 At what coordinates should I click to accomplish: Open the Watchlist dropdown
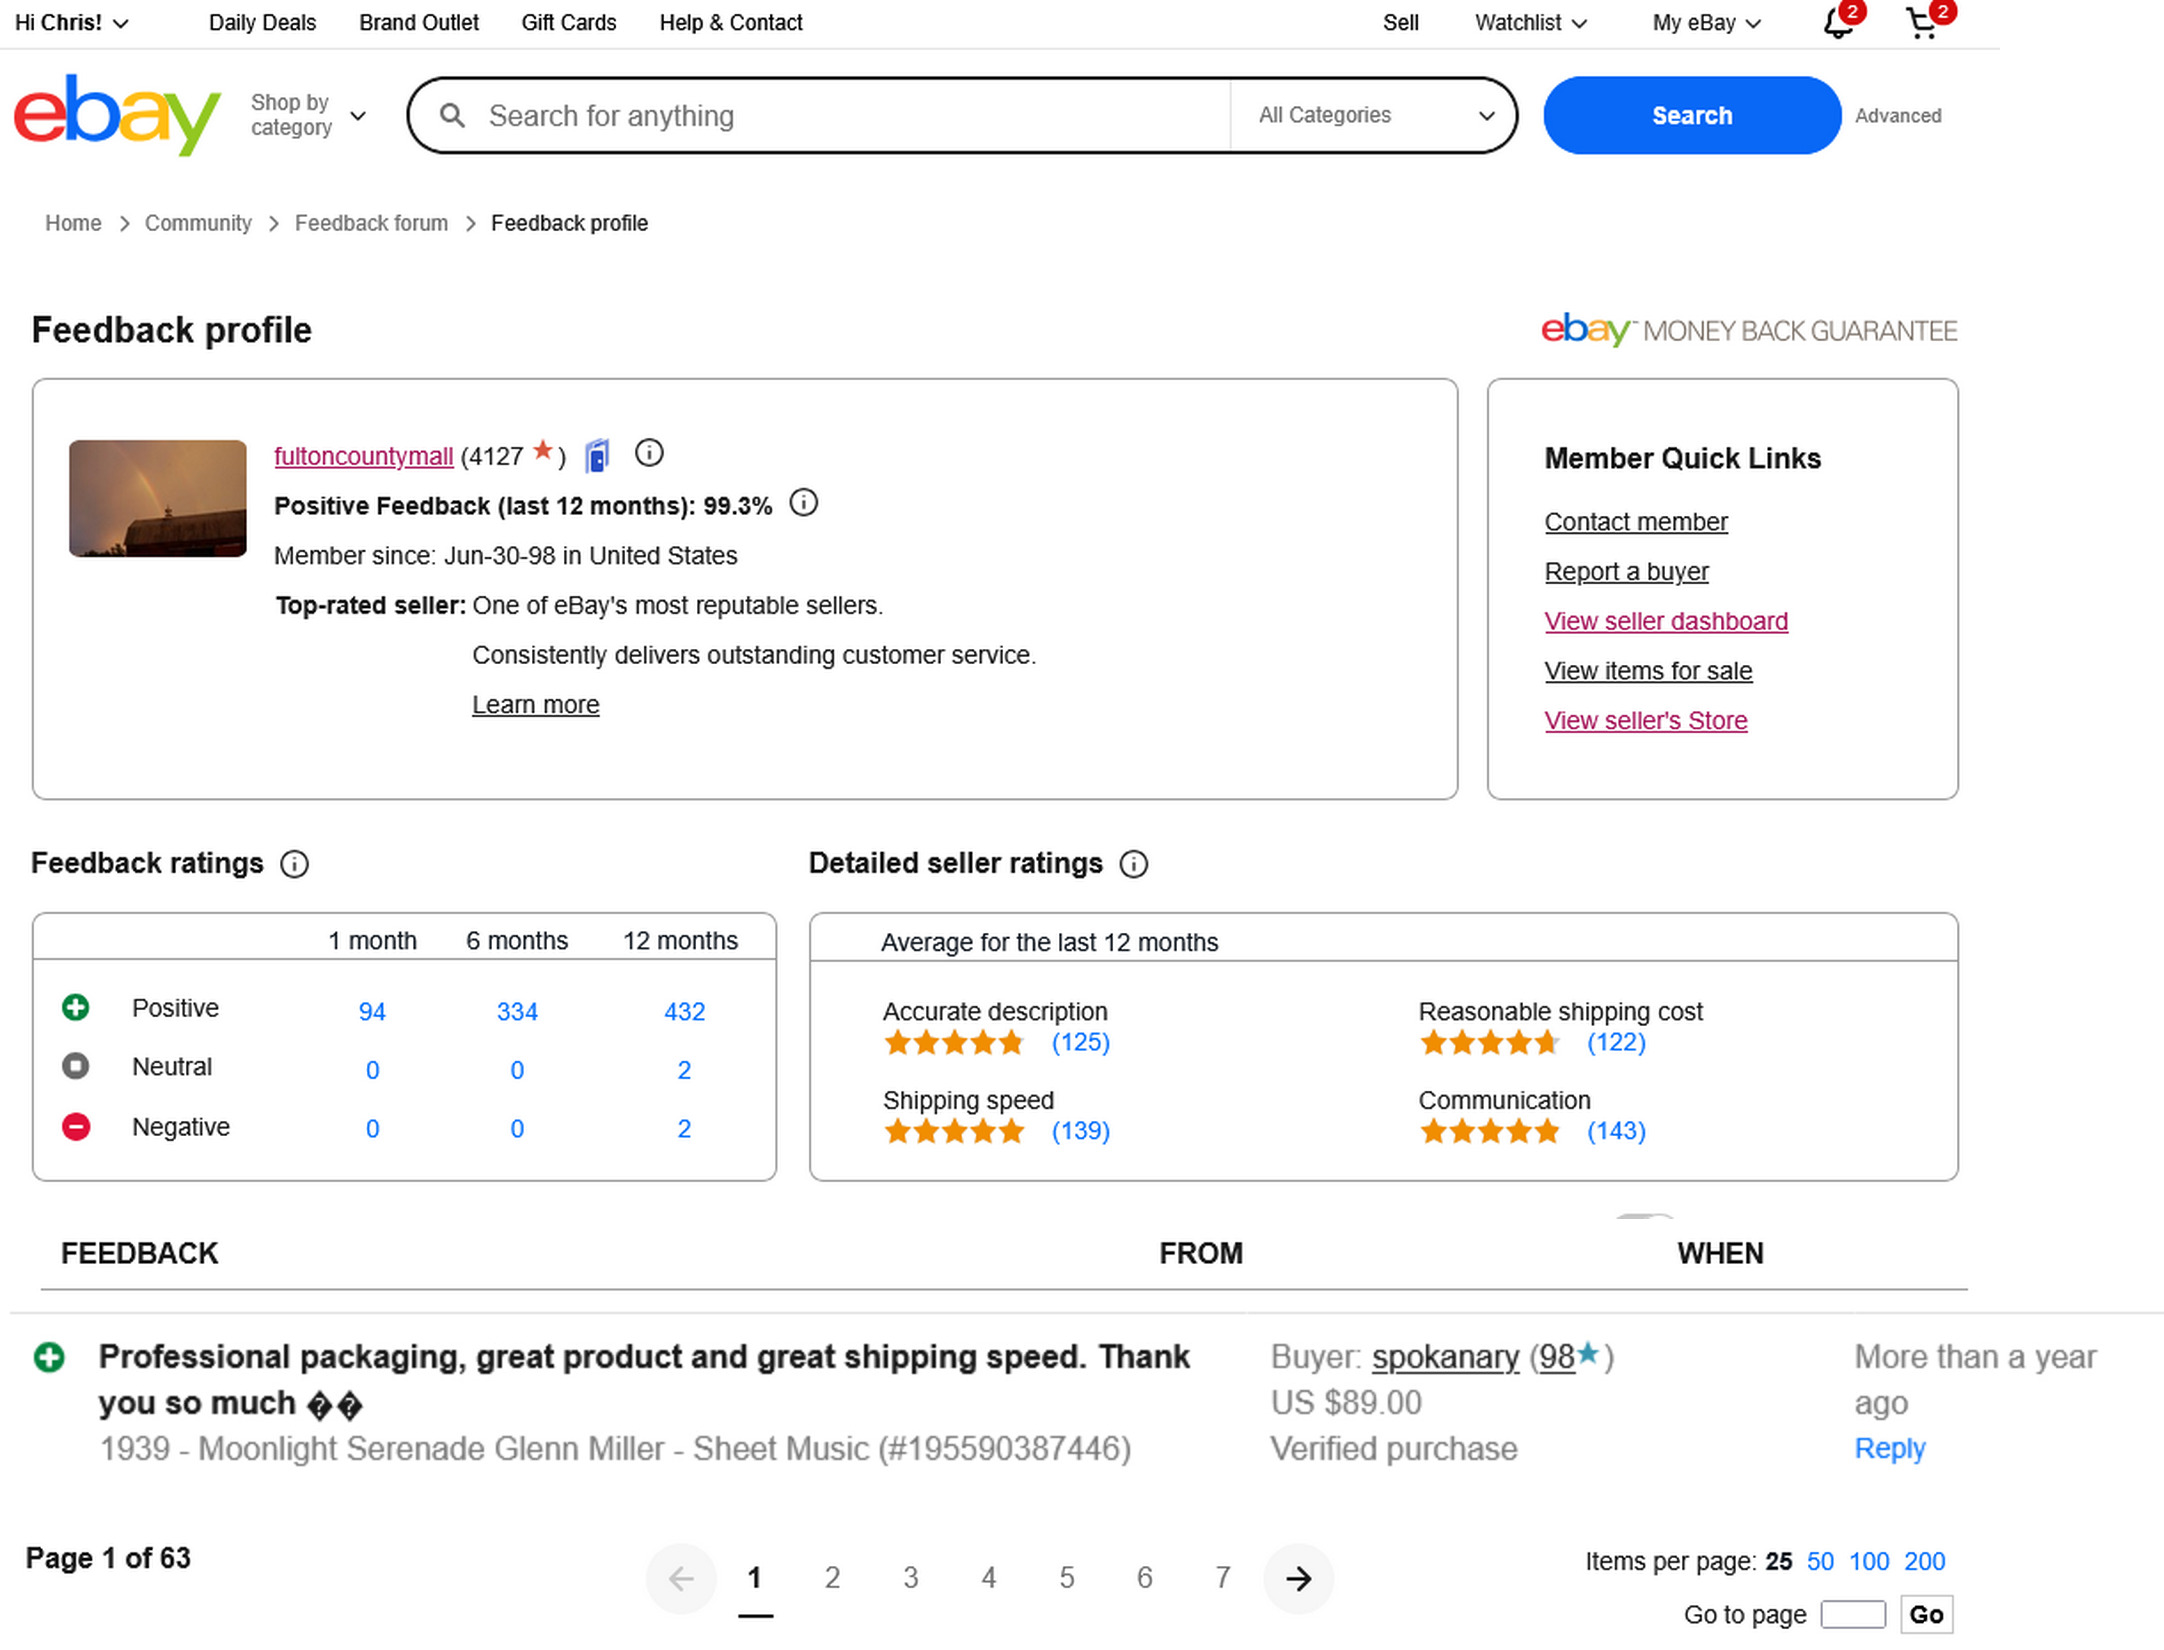point(1530,23)
